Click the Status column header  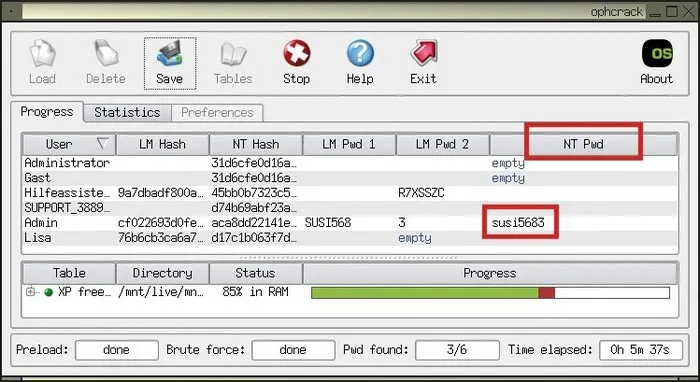256,273
